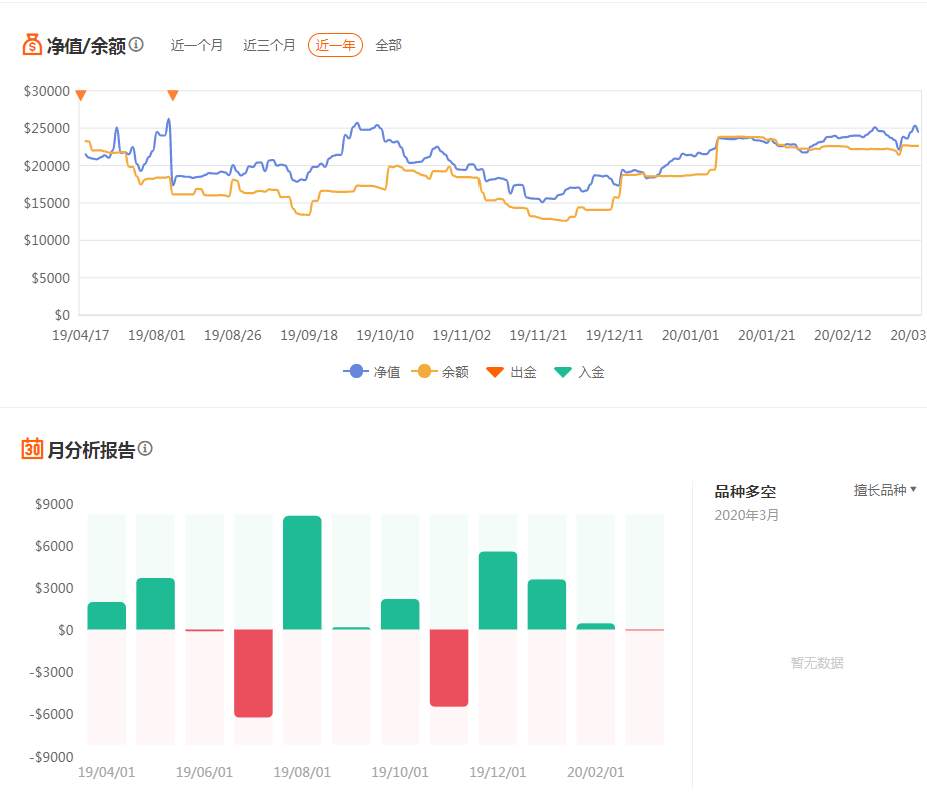
Task: Click the 19/06/01 label on monthly chart
Action: click(204, 772)
